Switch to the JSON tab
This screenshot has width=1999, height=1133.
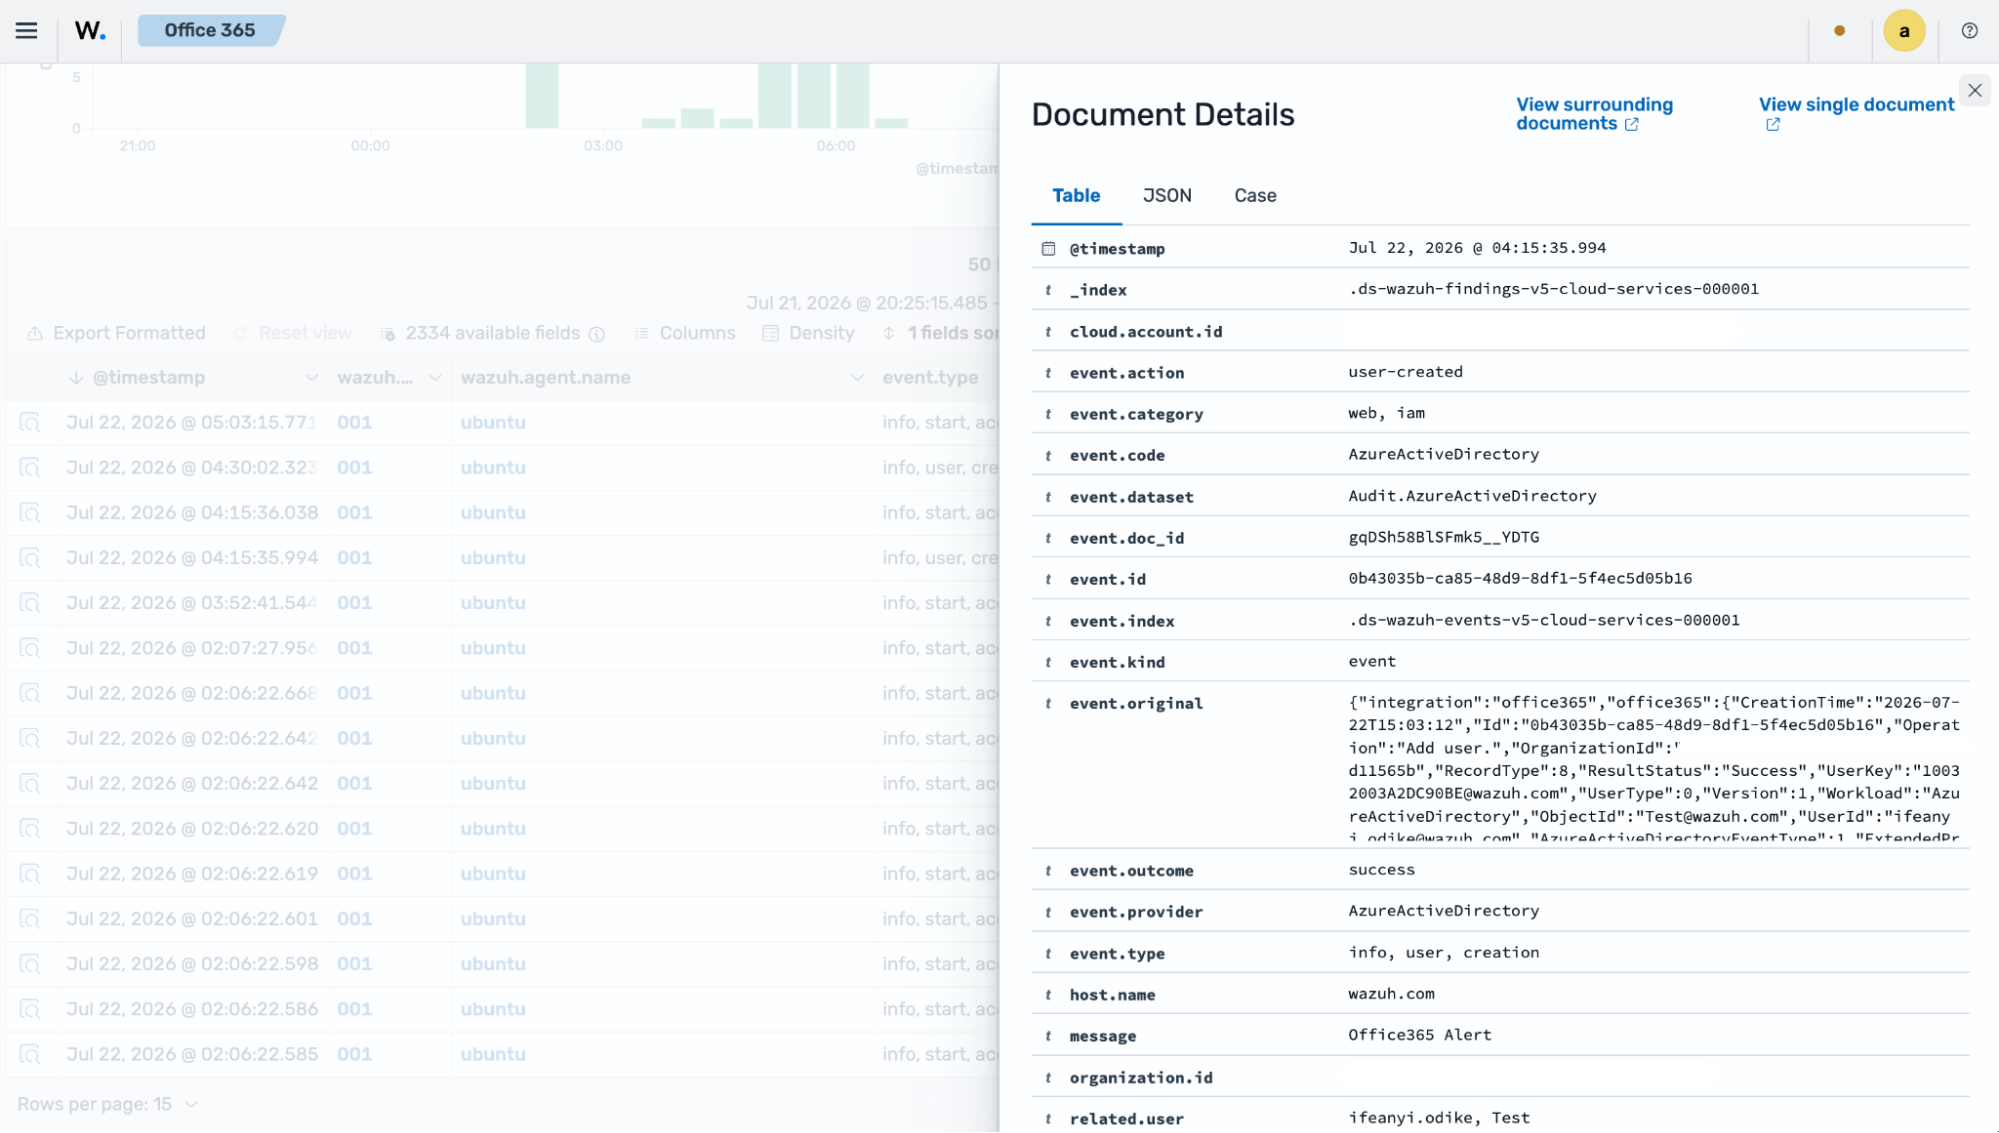[x=1167, y=196]
